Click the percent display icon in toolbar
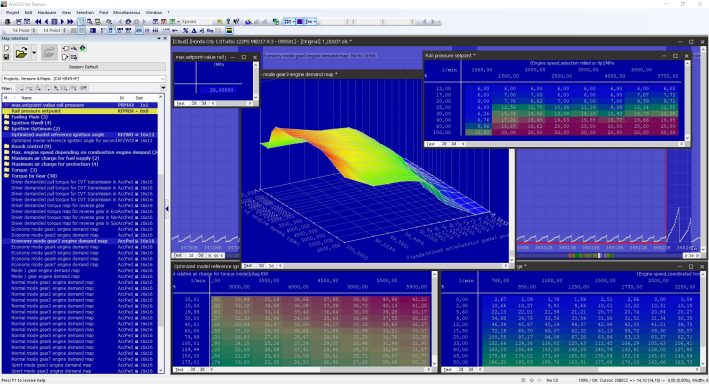Viewport: 709px width, 384px height. click(x=185, y=30)
